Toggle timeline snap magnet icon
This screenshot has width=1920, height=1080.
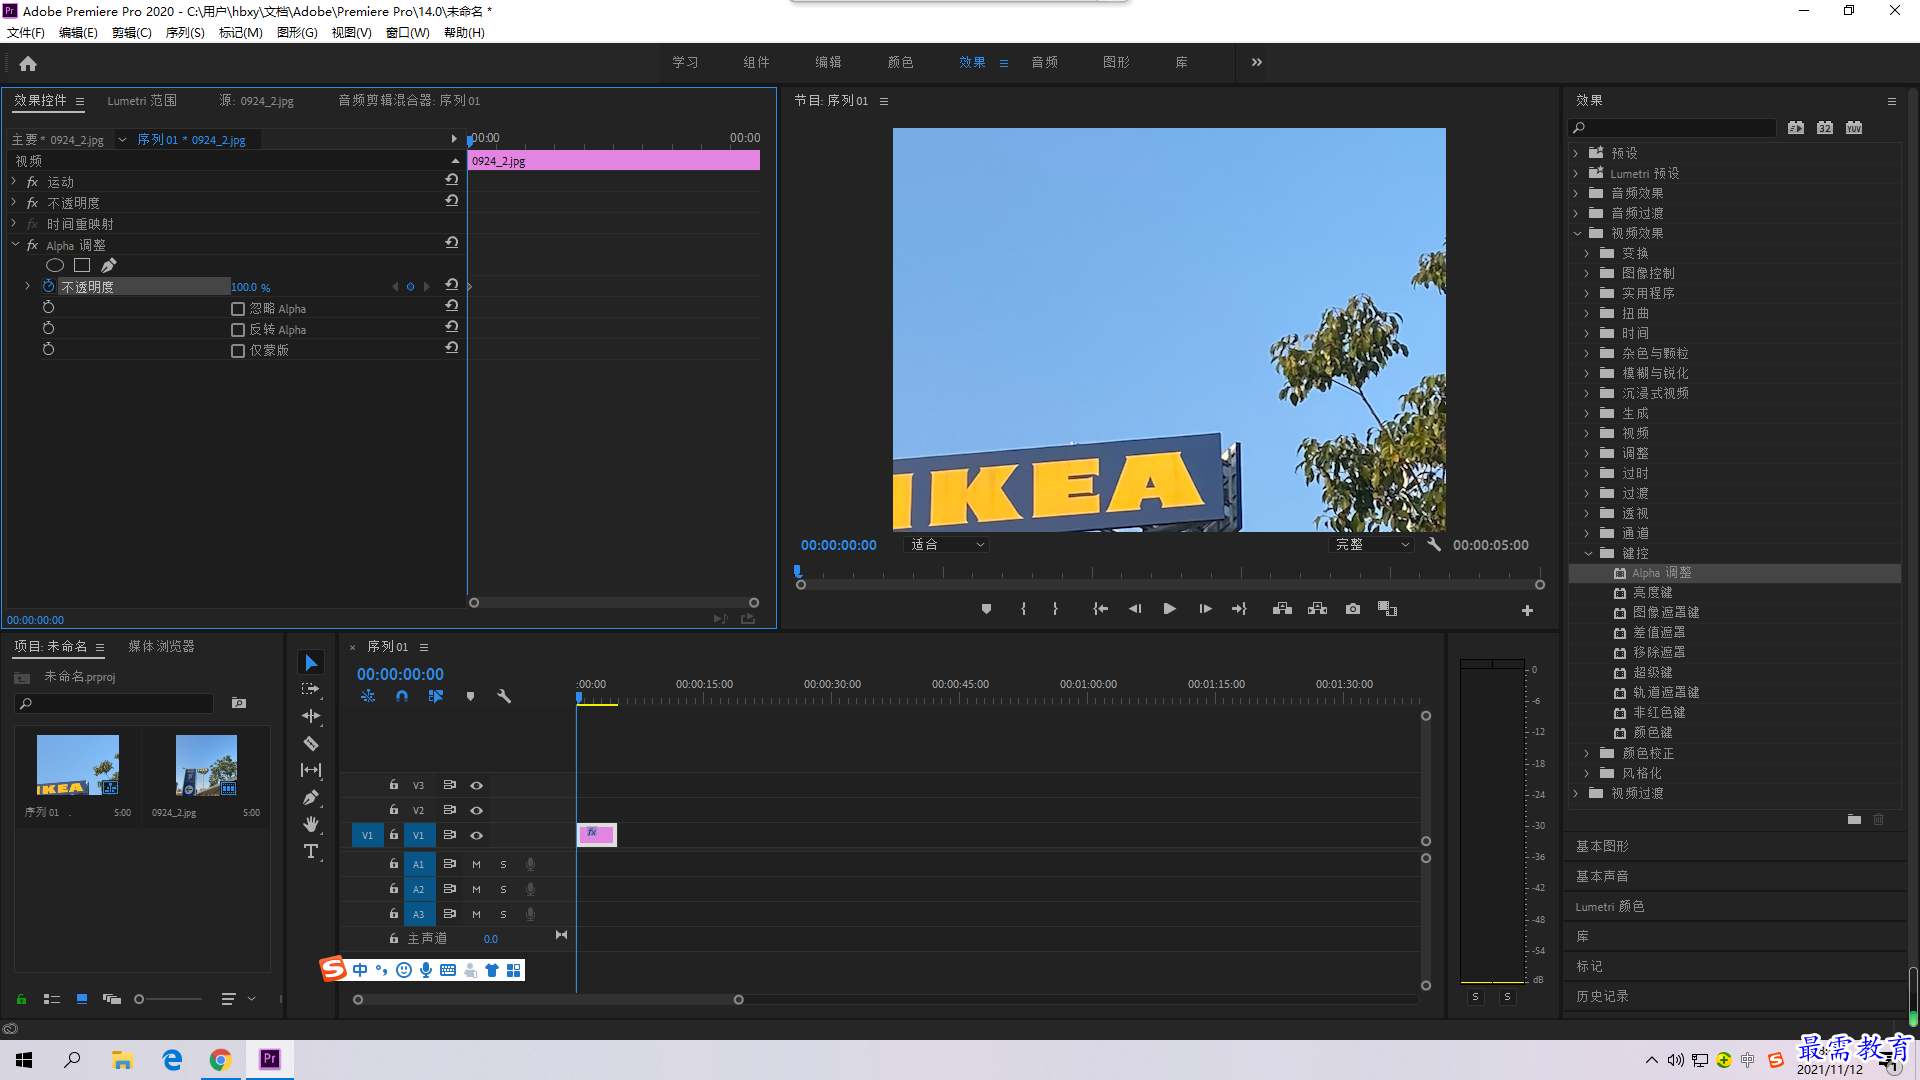point(402,696)
